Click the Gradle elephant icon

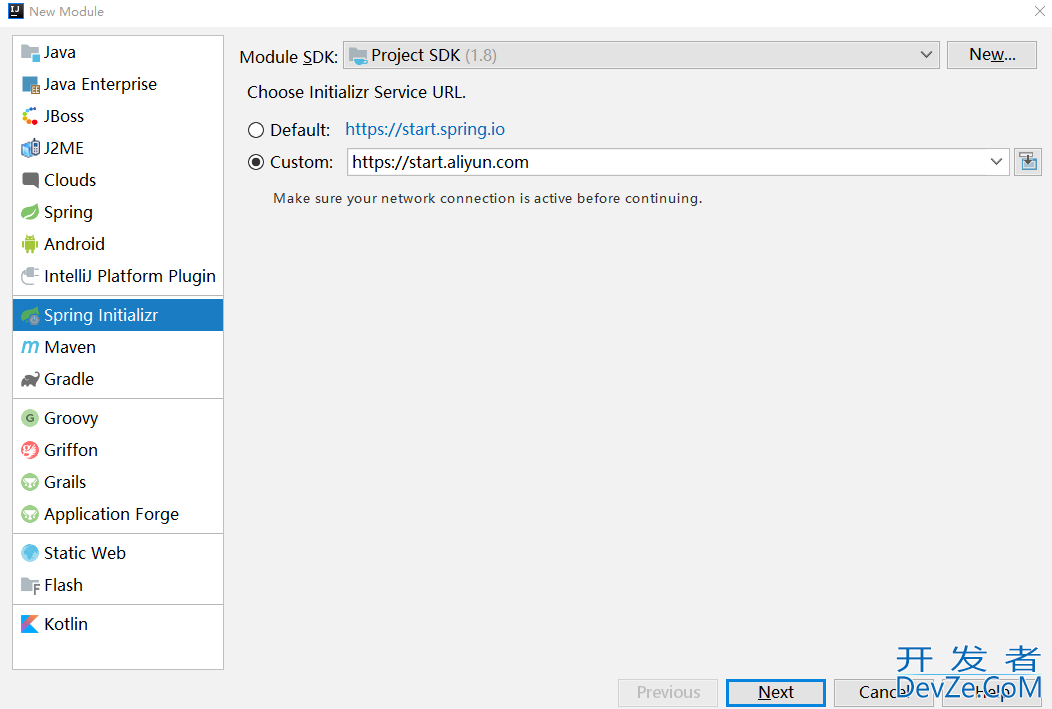point(30,380)
